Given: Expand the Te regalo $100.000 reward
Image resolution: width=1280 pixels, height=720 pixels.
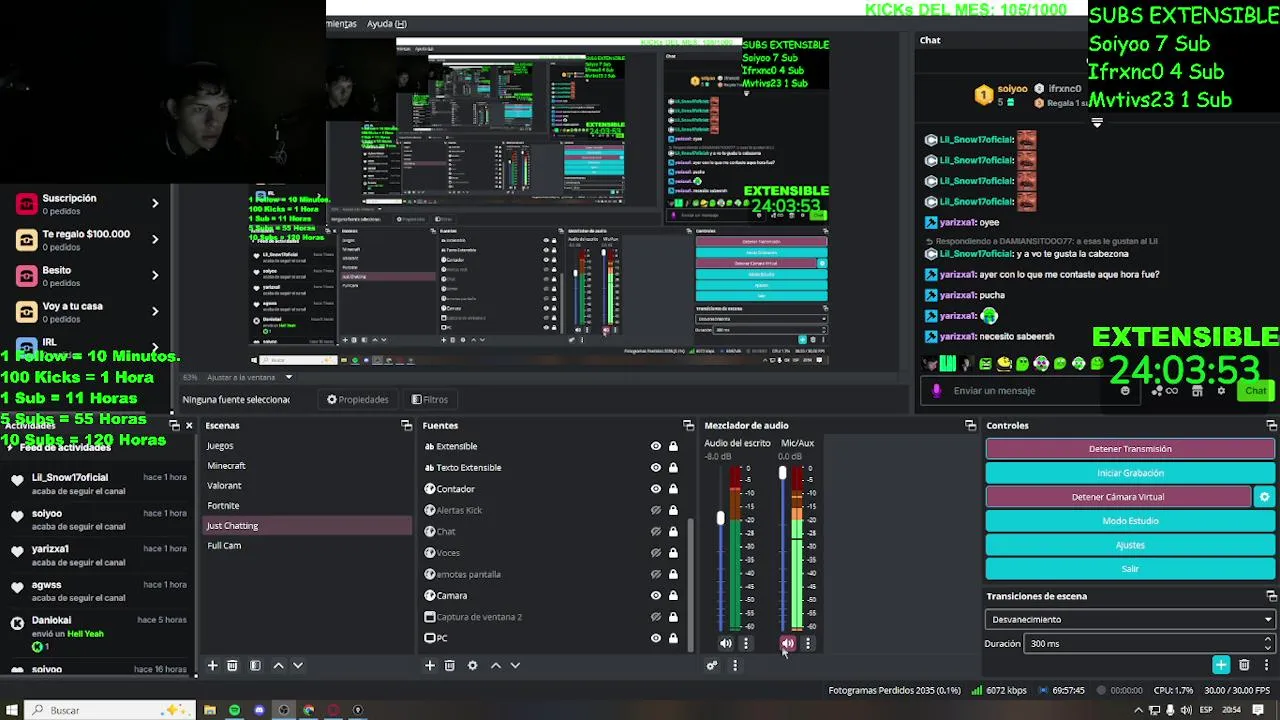Looking at the screenshot, I should click(154, 239).
